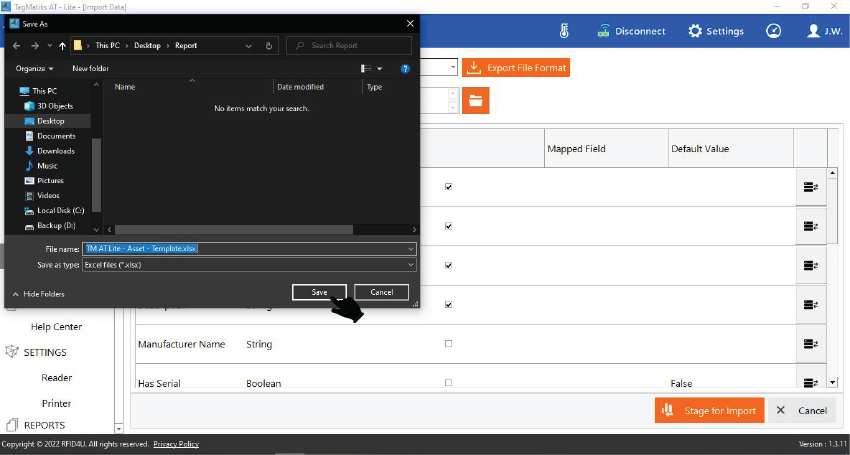Expand the Save as type dropdown
850x455 pixels.
coord(411,265)
